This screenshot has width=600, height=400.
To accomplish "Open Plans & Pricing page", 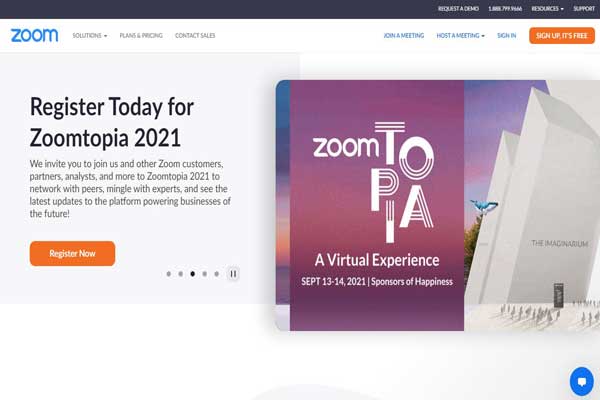I will click(x=141, y=36).
